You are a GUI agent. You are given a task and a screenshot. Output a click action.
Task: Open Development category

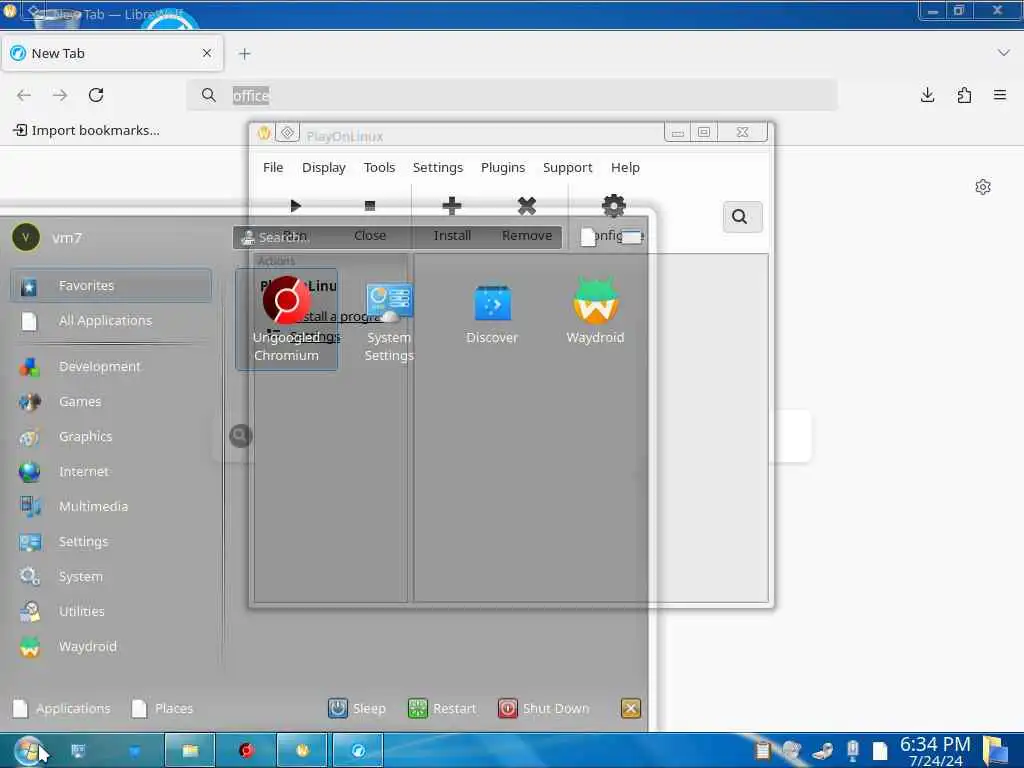tap(111, 366)
